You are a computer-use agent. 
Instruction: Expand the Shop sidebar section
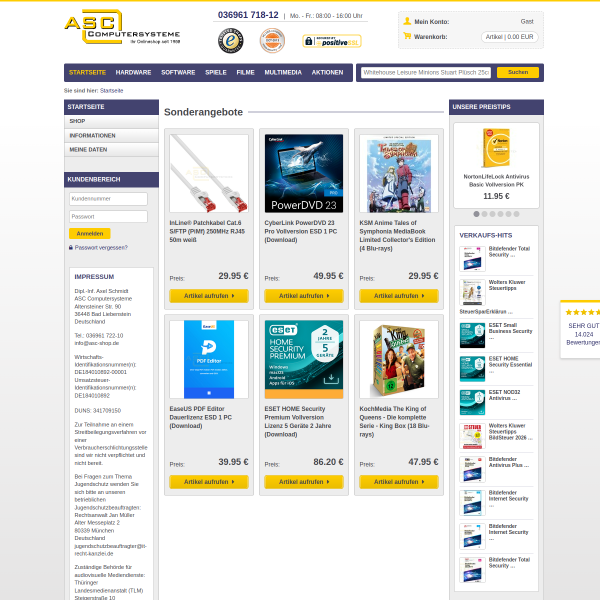111,121
